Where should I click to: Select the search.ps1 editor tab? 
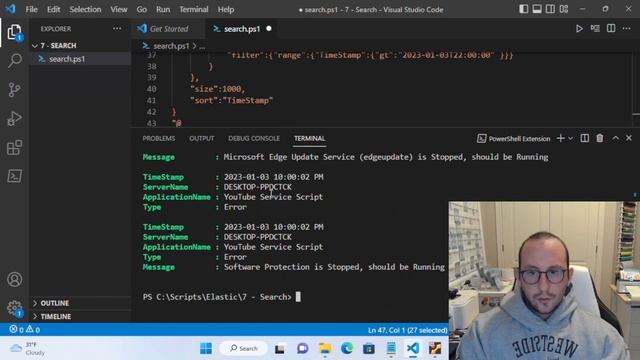coord(242,29)
